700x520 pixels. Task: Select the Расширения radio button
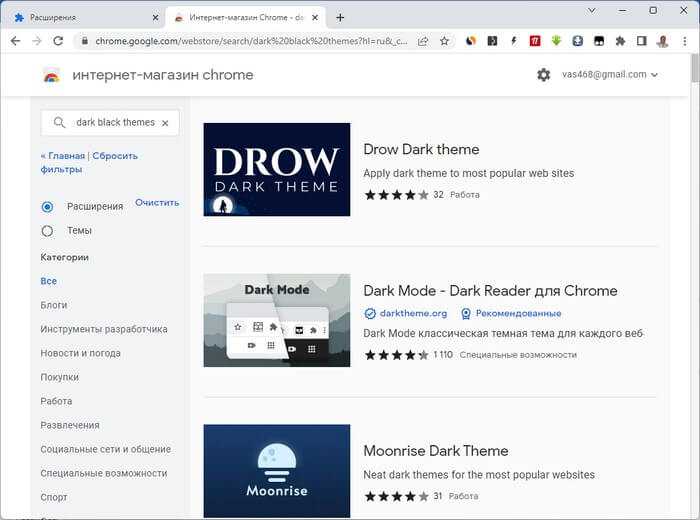click(x=47, y=207)
